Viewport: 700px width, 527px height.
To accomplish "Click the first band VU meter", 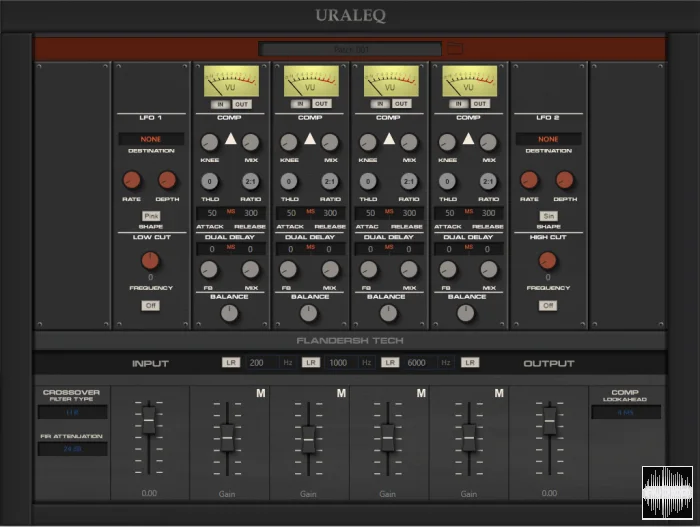I will click(x=231, y=81).
